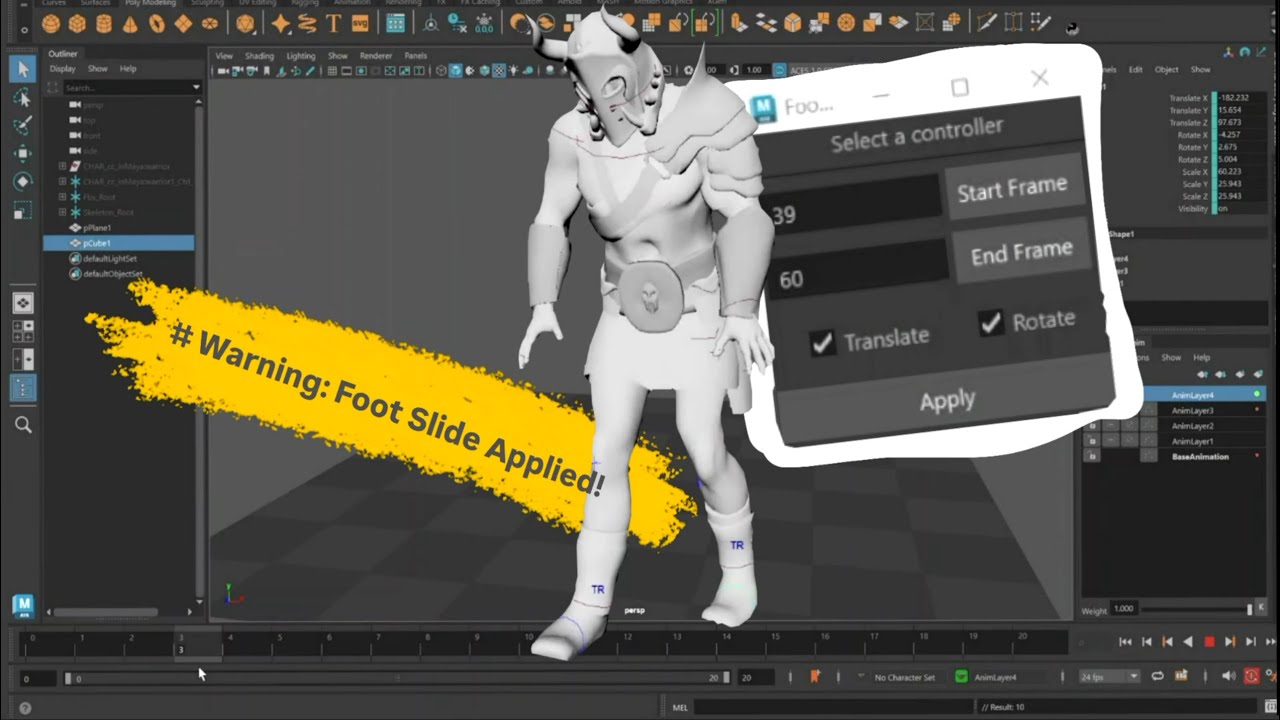Activate the Paint selection tool

coord(22,126)
